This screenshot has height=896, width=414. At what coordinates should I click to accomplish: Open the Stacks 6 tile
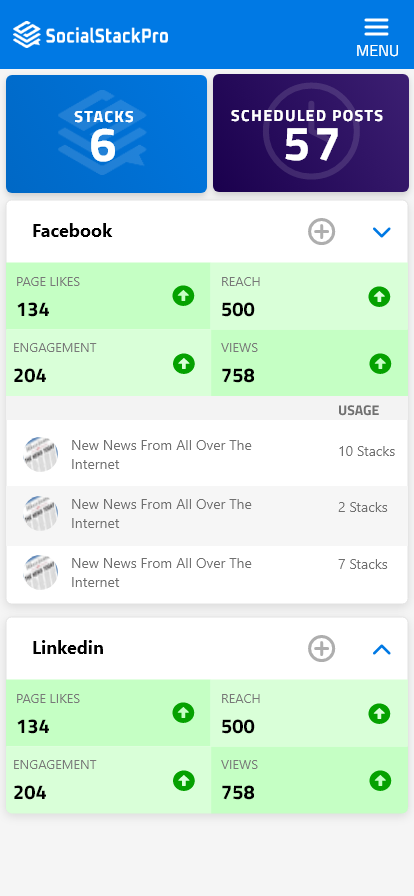click(106, 134)
